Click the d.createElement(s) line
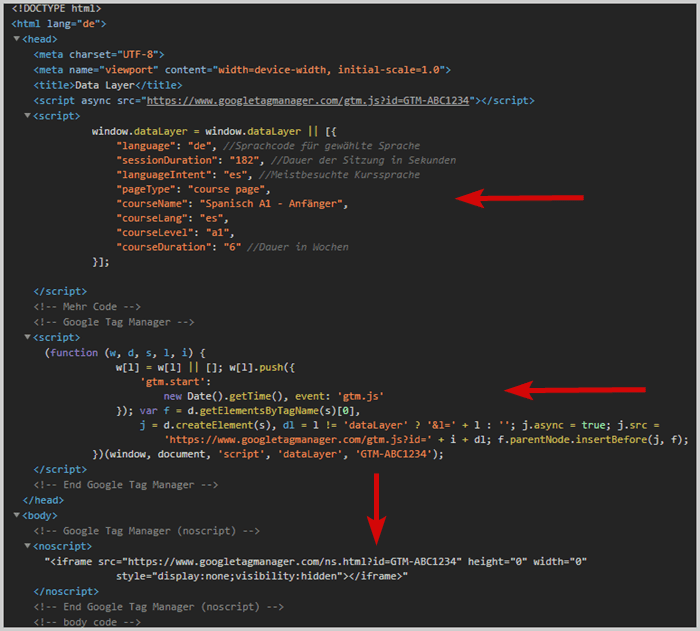Viewport: 700px width, 631px height. pyautogui.click(x=400, y=425)
